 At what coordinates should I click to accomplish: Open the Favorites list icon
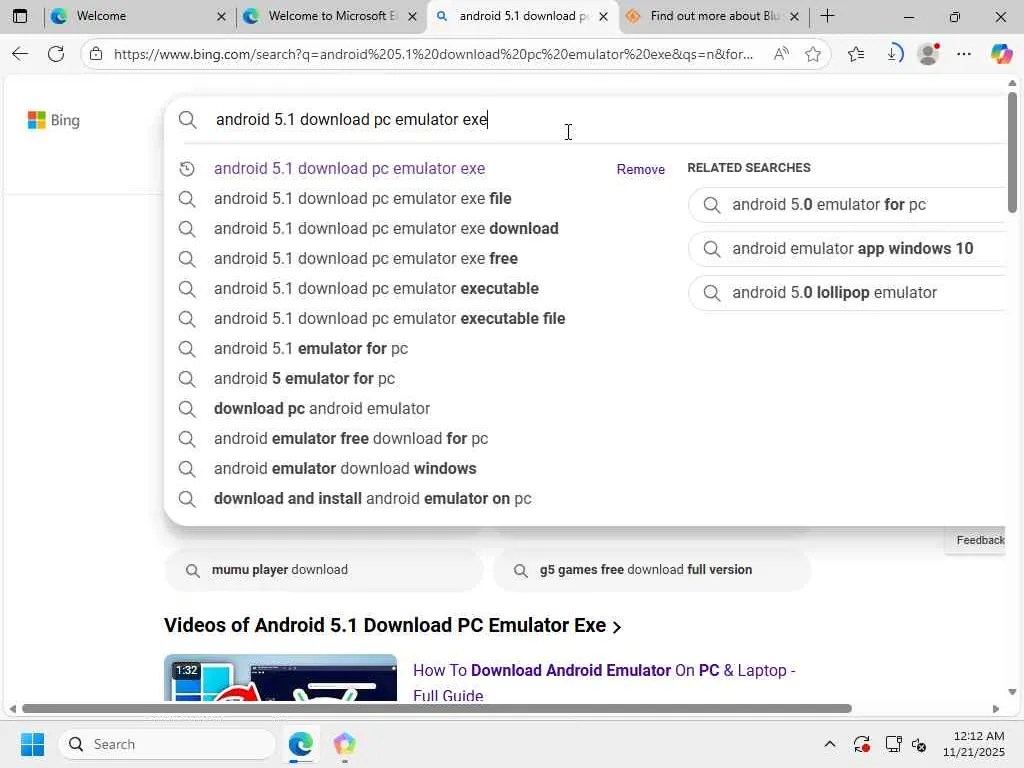(856, 54)
